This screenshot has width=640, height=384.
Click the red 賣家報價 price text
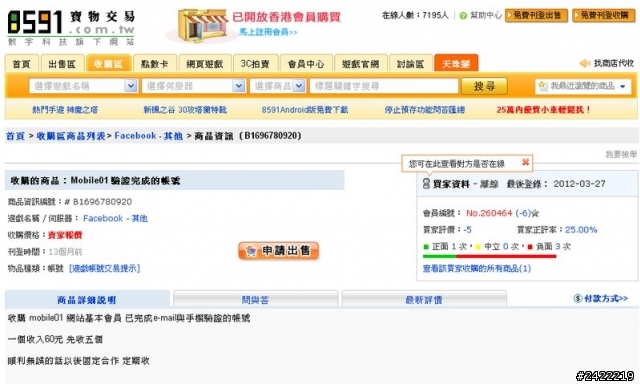pyautogui.click(x=65, y=235)
